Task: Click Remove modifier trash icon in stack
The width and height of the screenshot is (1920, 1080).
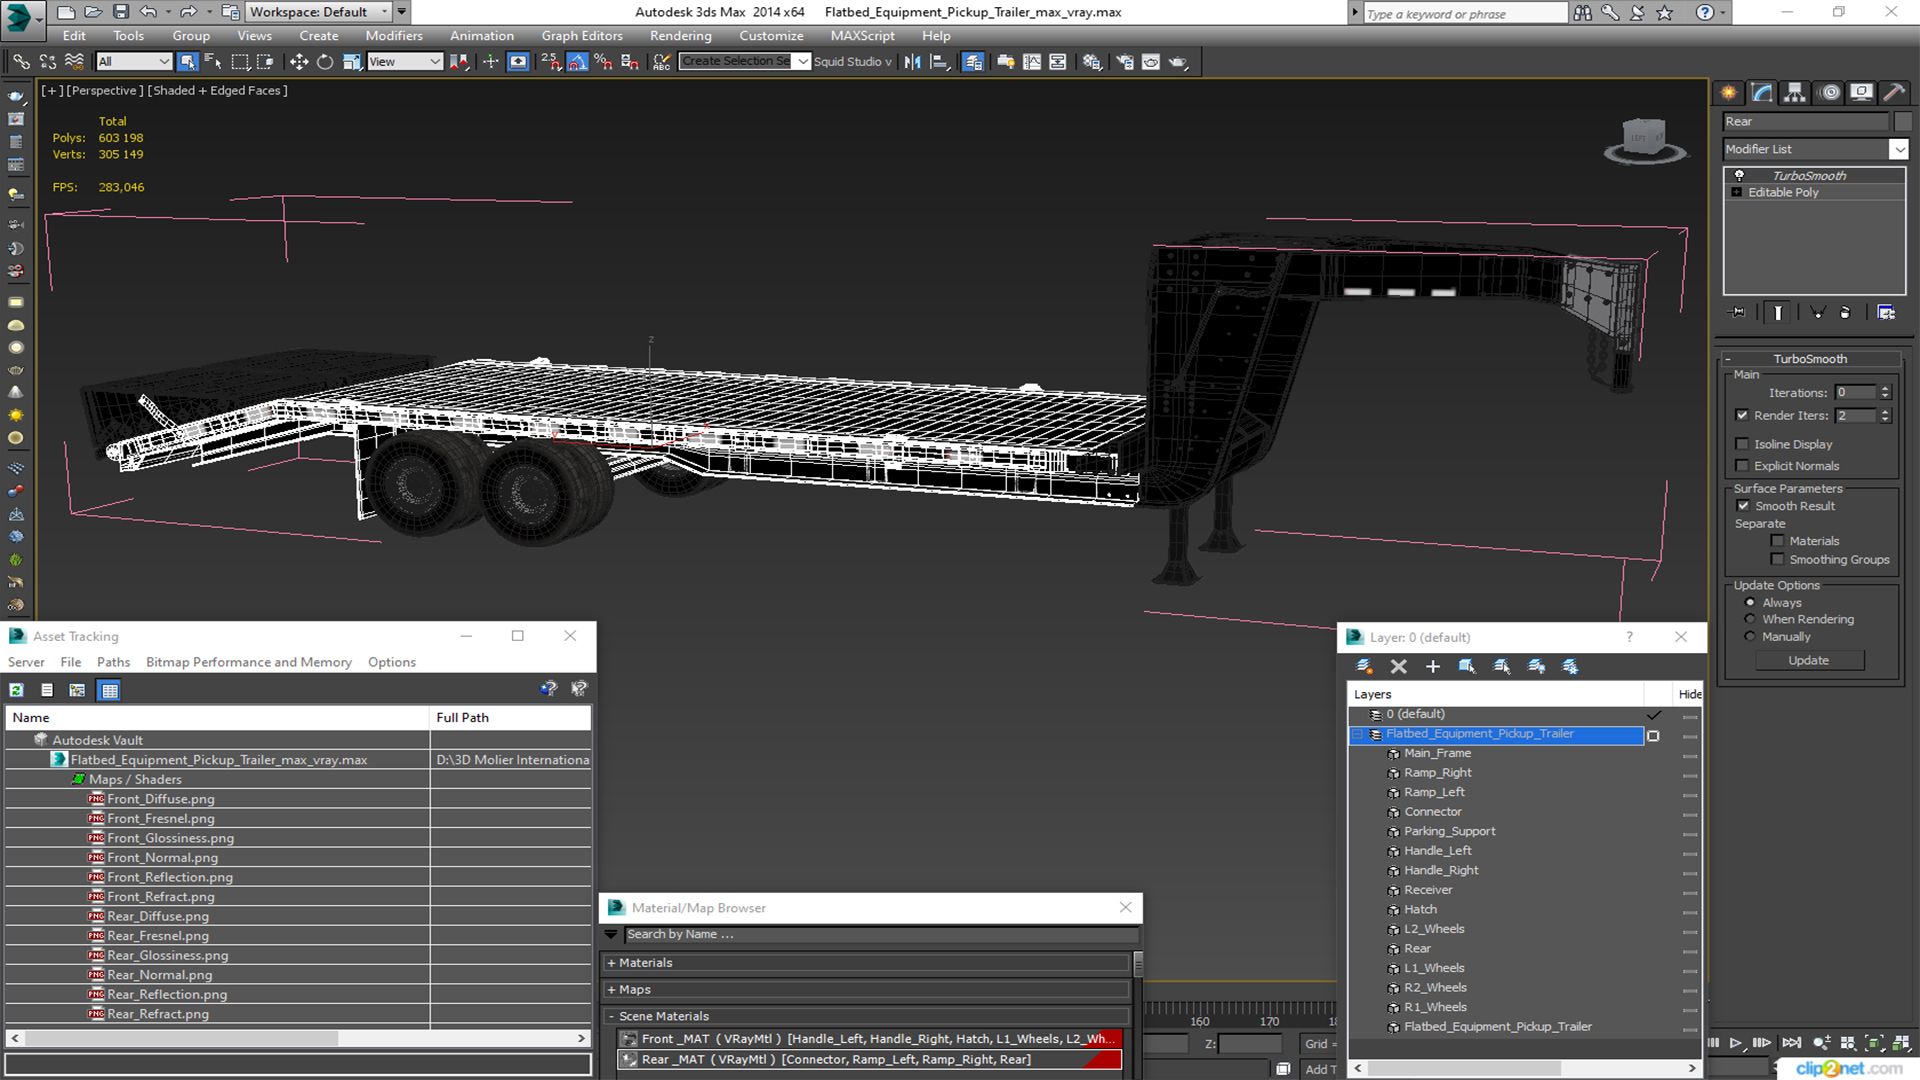Action: coord(1845,313)
